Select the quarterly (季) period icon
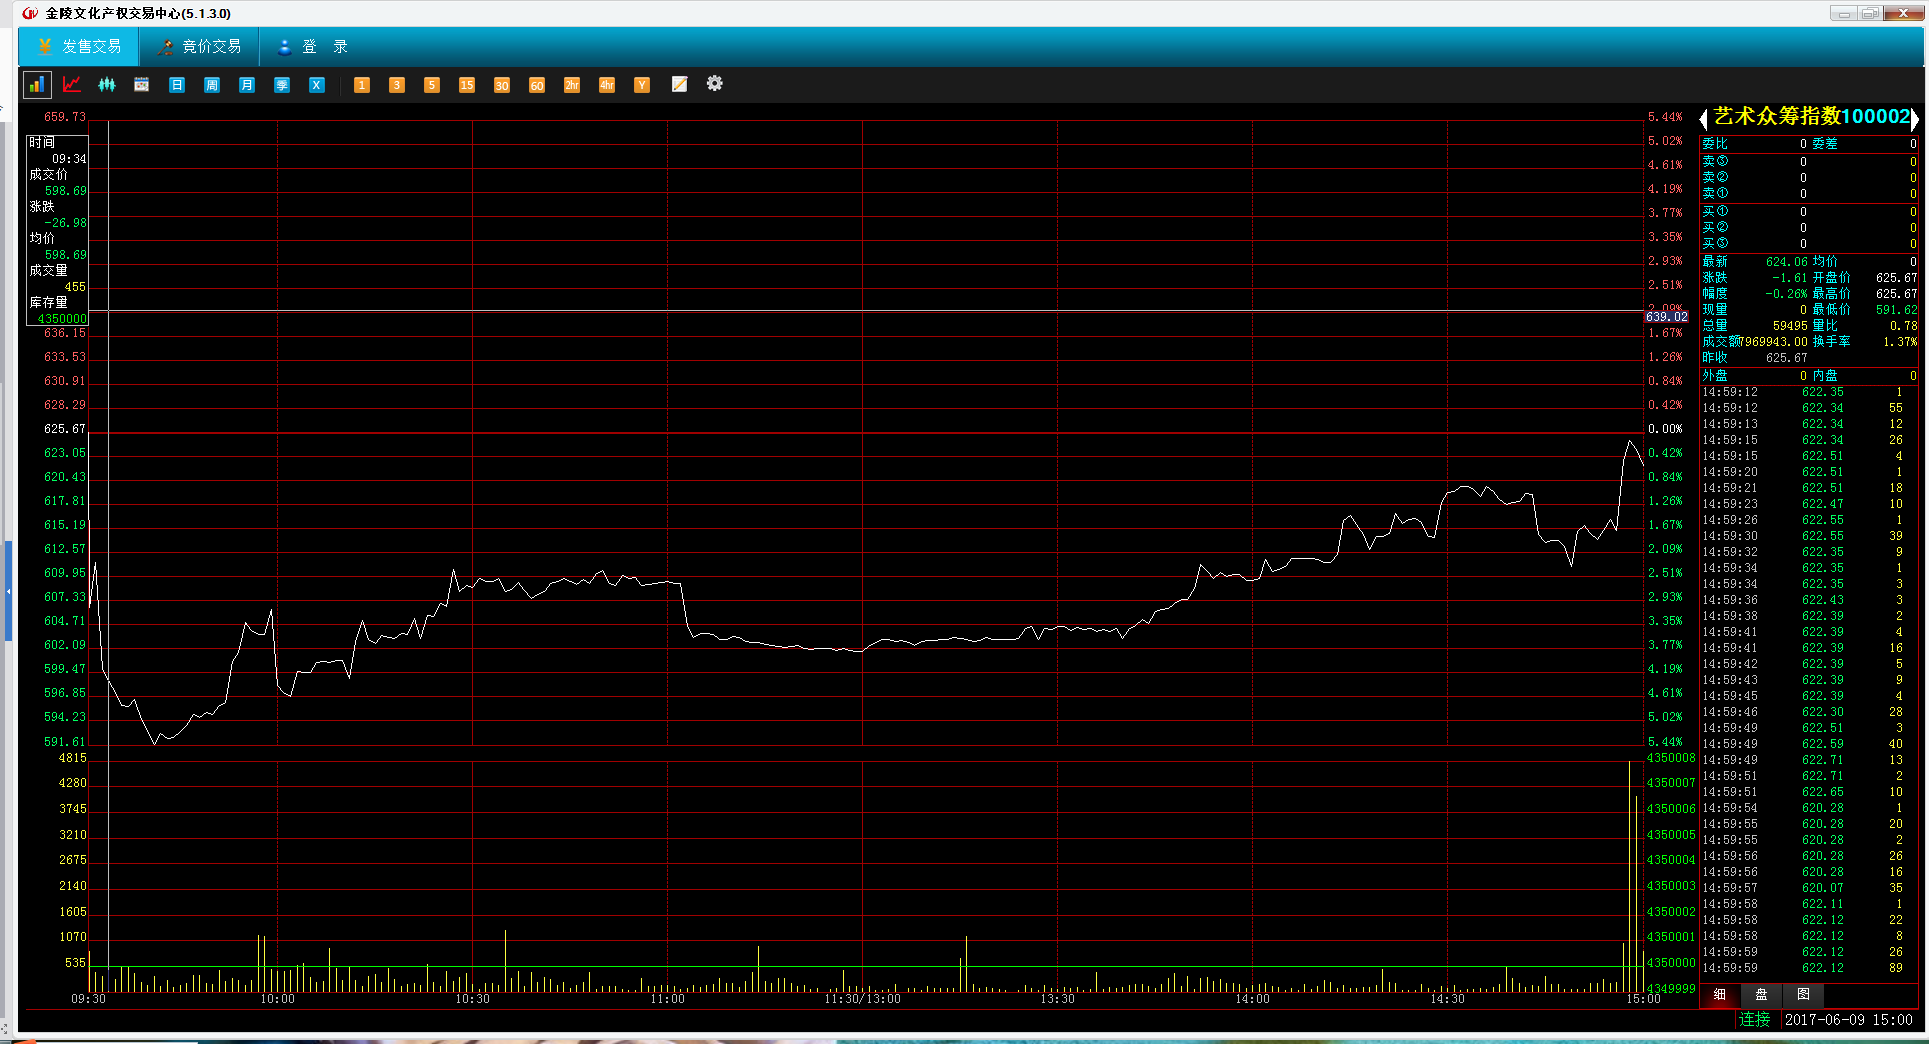This screenshot has width=1929, height=1044. 282,85
